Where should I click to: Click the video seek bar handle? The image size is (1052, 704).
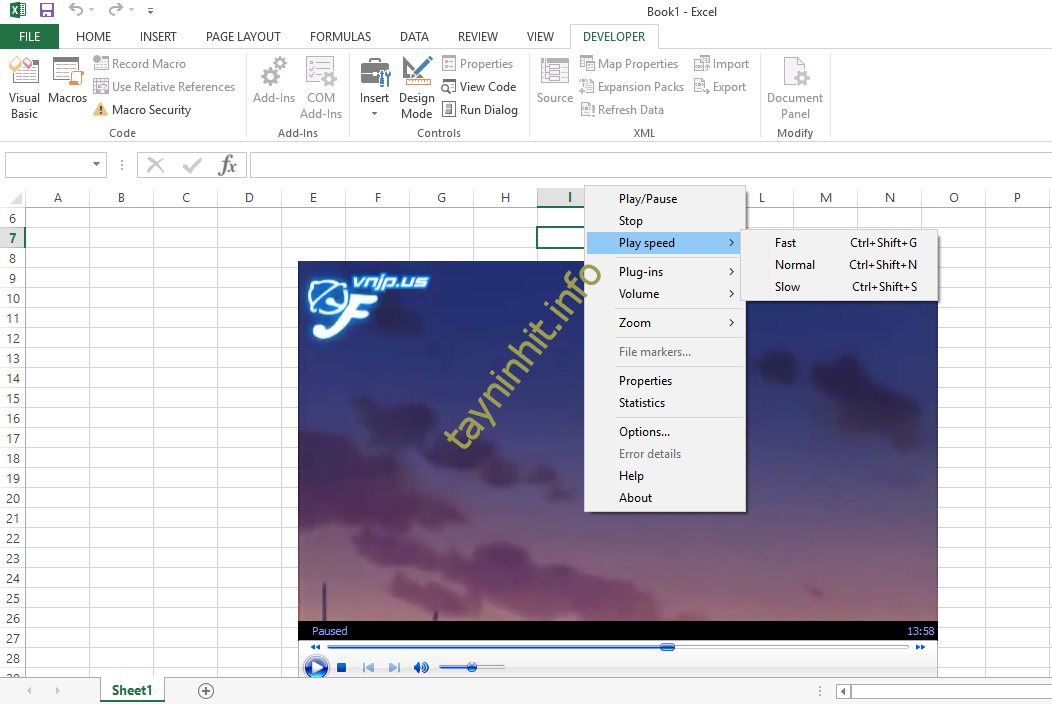coord(667,647)
